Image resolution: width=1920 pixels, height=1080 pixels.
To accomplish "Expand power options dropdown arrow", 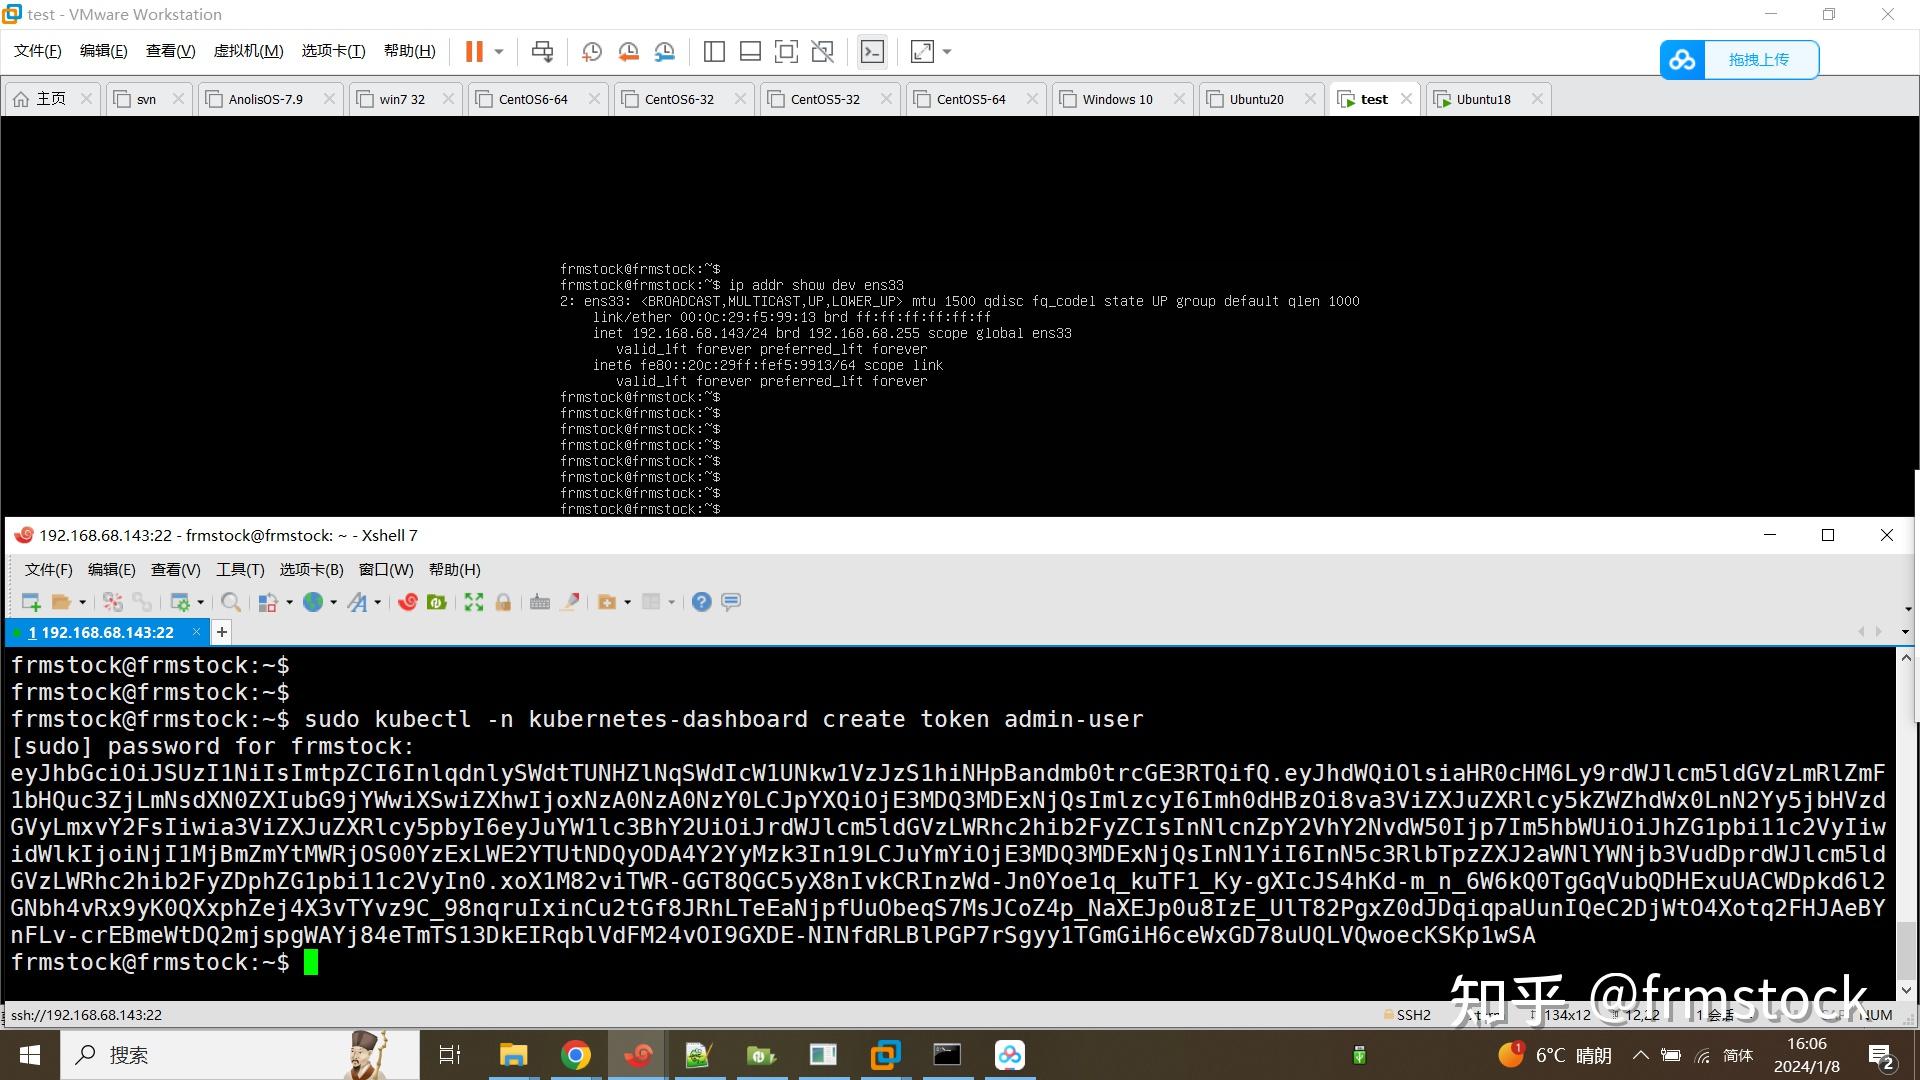I will click(499, 51).
